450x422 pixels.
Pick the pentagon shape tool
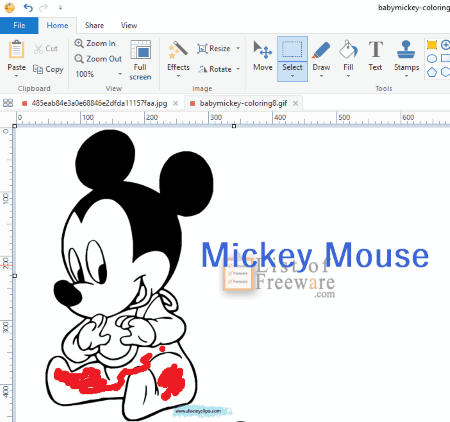pos(432,72)
